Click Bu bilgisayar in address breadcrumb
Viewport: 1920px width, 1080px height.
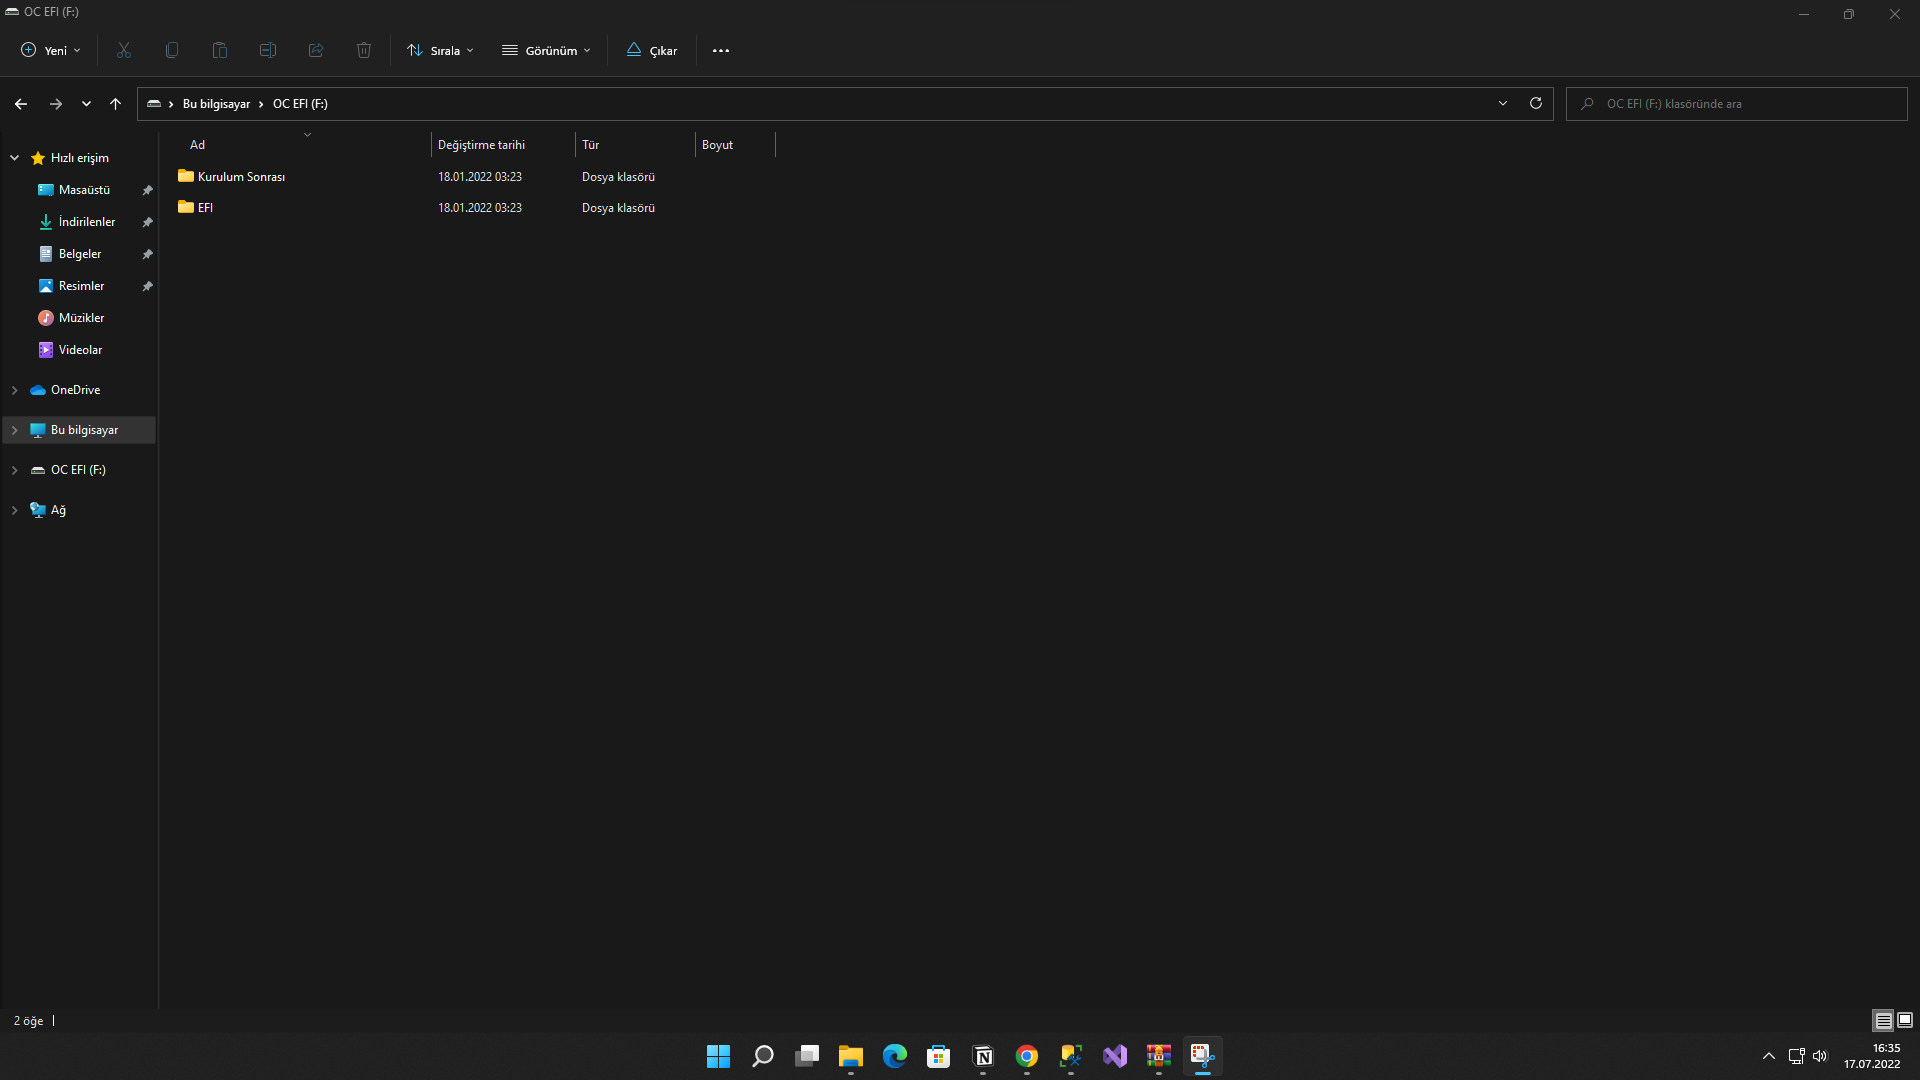[x=216, y=104]
